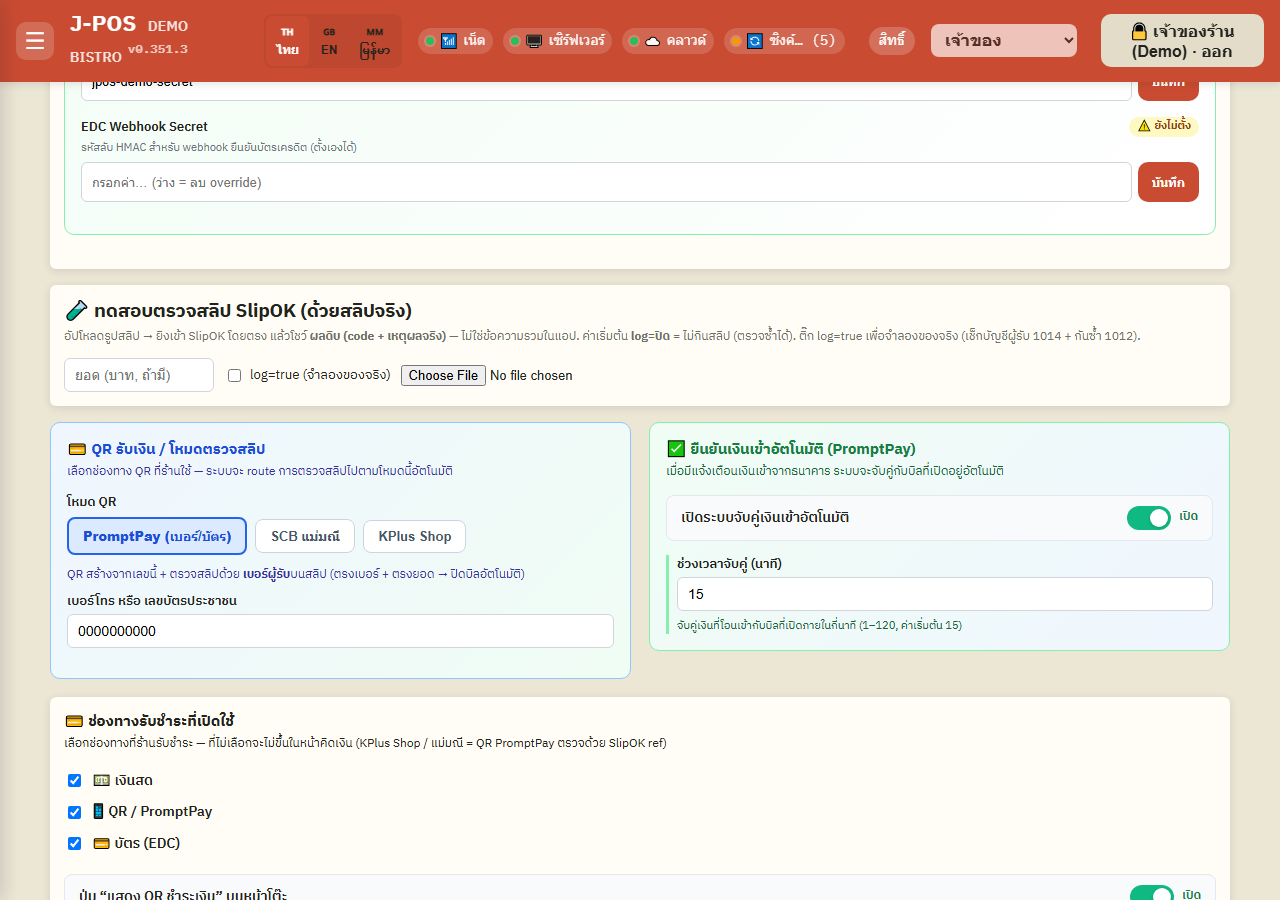The width and height of the screenshot is (1280, 900).
Task: Toggle auto payment matching switch
Action: [1149, 518]
